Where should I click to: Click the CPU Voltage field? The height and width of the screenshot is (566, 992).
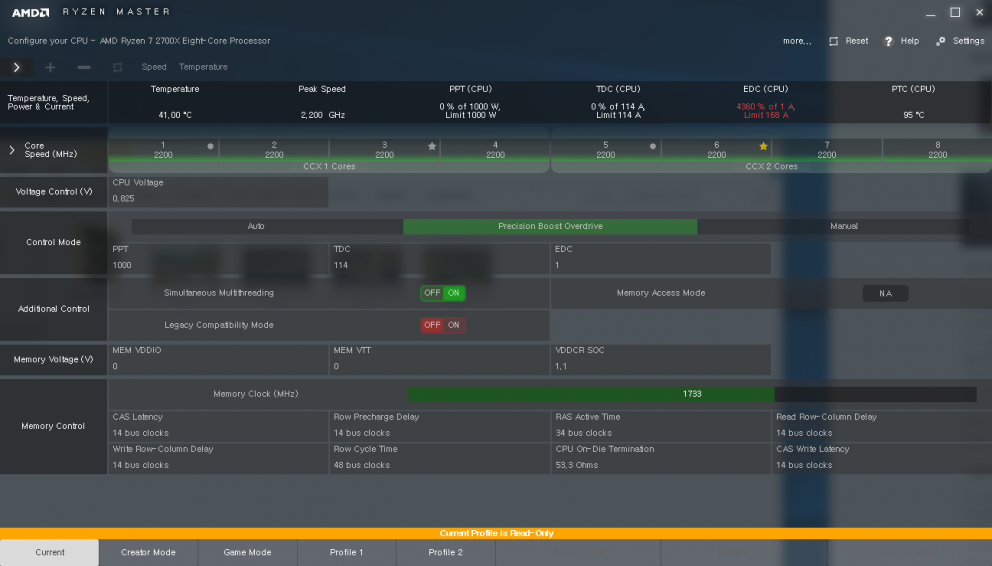point(218,192)
